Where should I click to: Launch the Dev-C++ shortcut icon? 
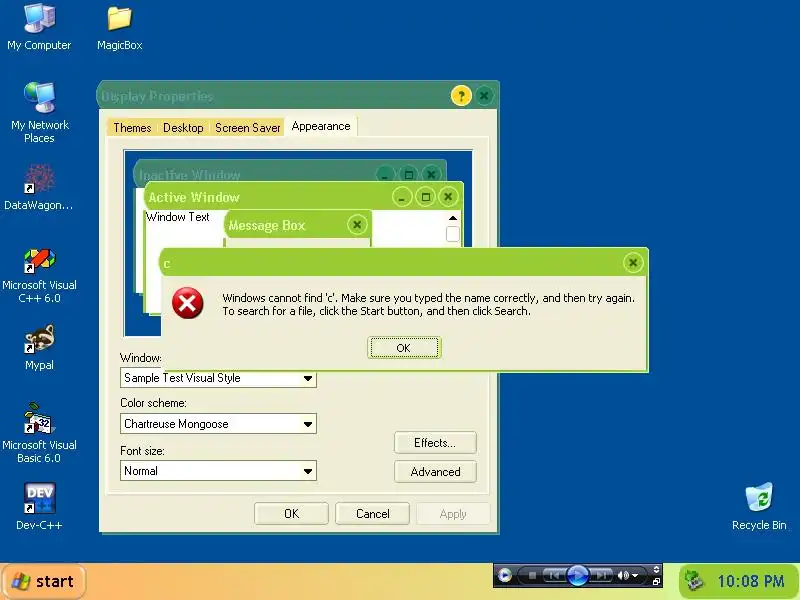pyautogui.click(x=39, y=506)
